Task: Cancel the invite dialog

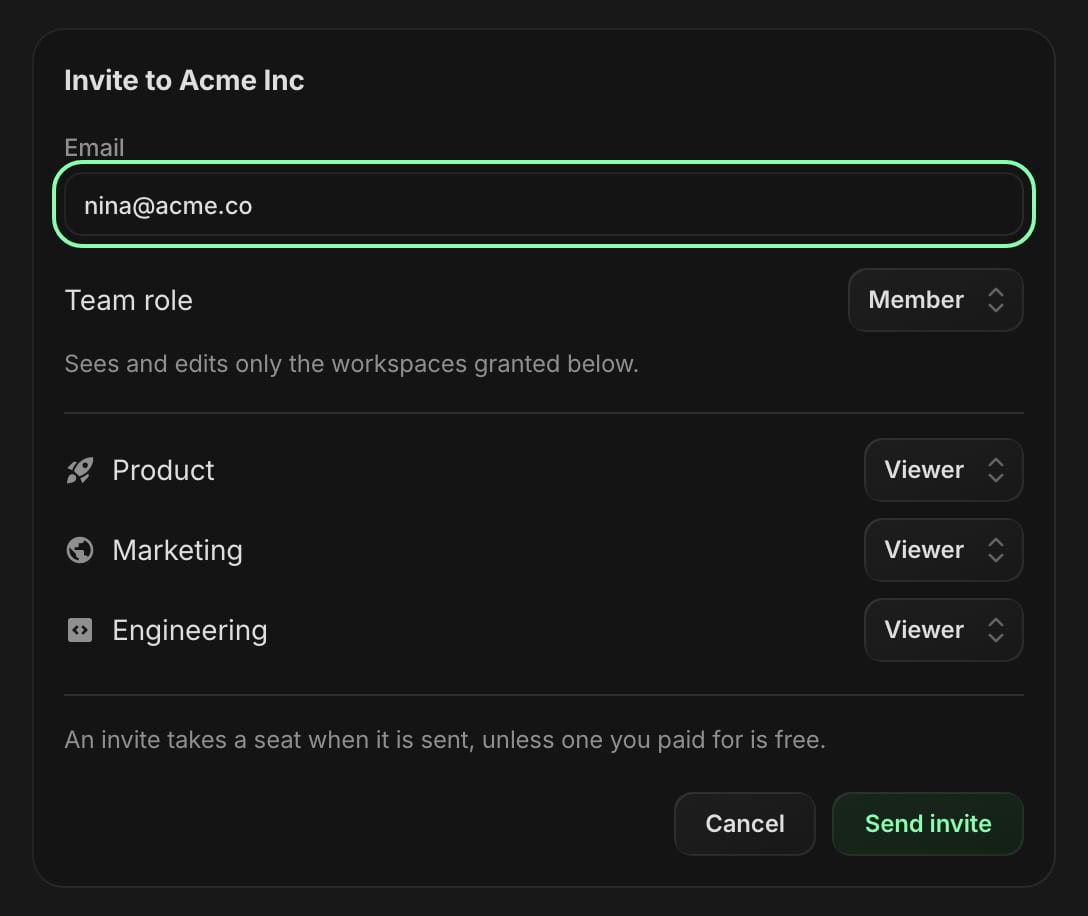Action: tap(745, 824)
